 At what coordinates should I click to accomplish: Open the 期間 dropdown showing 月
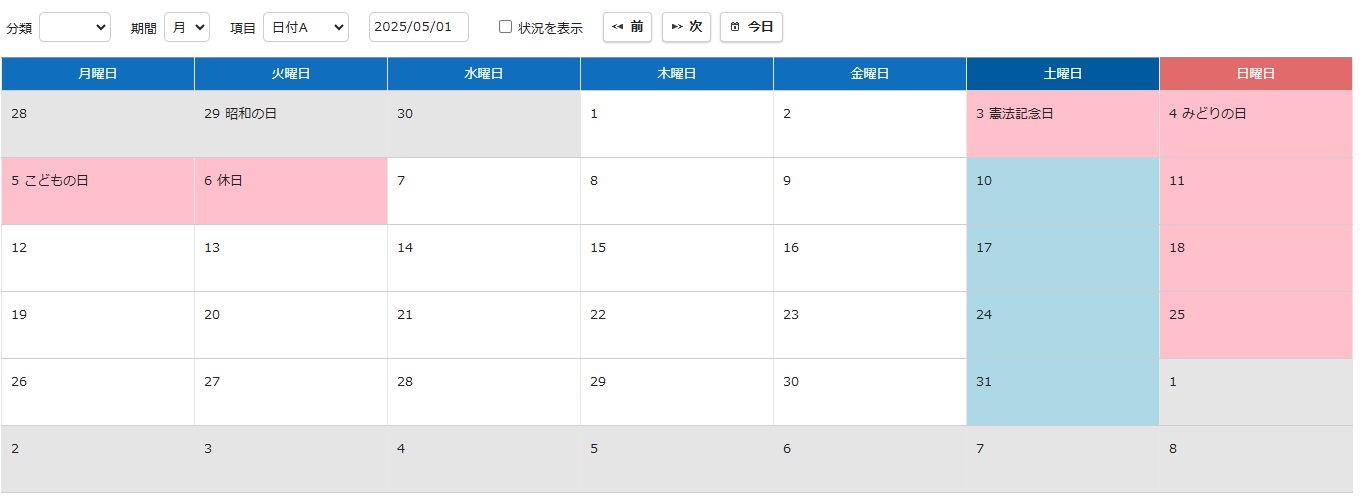pos(187,27)
